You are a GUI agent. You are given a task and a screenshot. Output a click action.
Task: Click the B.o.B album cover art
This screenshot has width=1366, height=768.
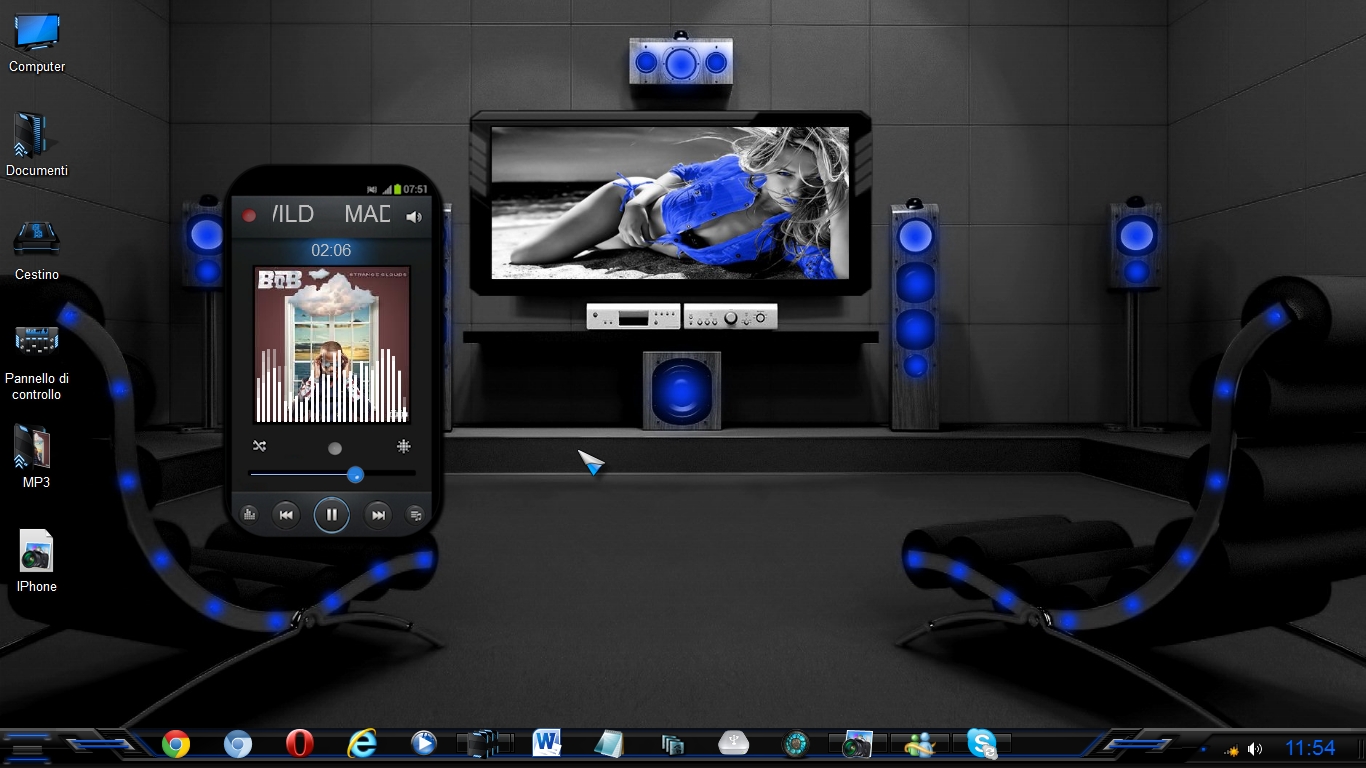(331, 344)
